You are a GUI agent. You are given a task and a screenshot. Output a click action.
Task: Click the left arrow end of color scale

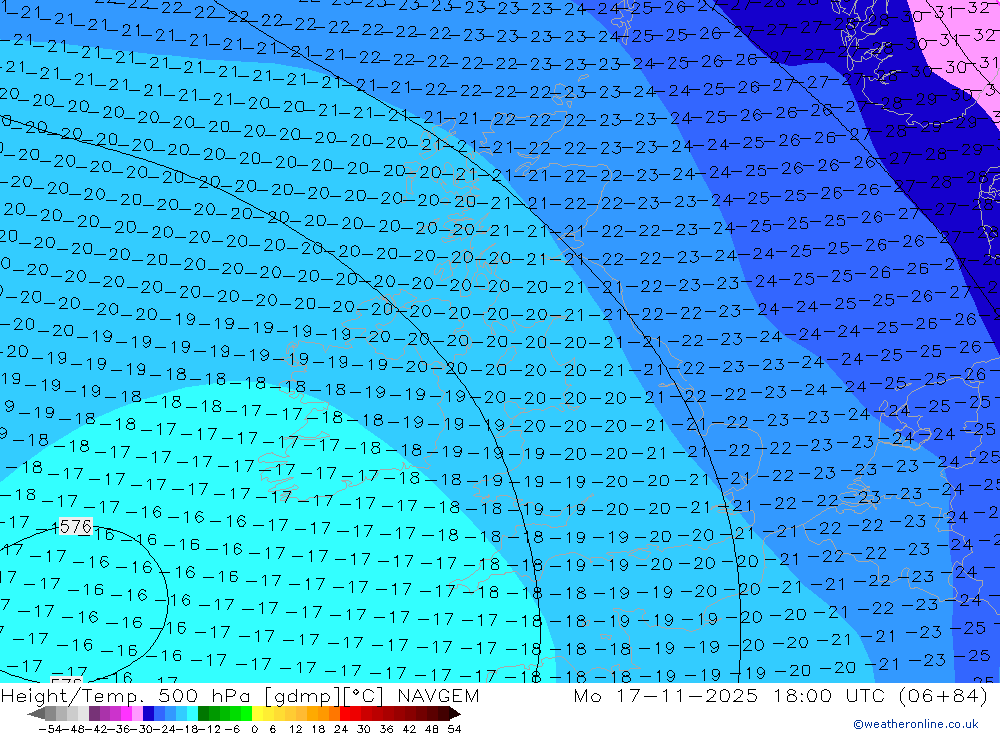(36, 714)
